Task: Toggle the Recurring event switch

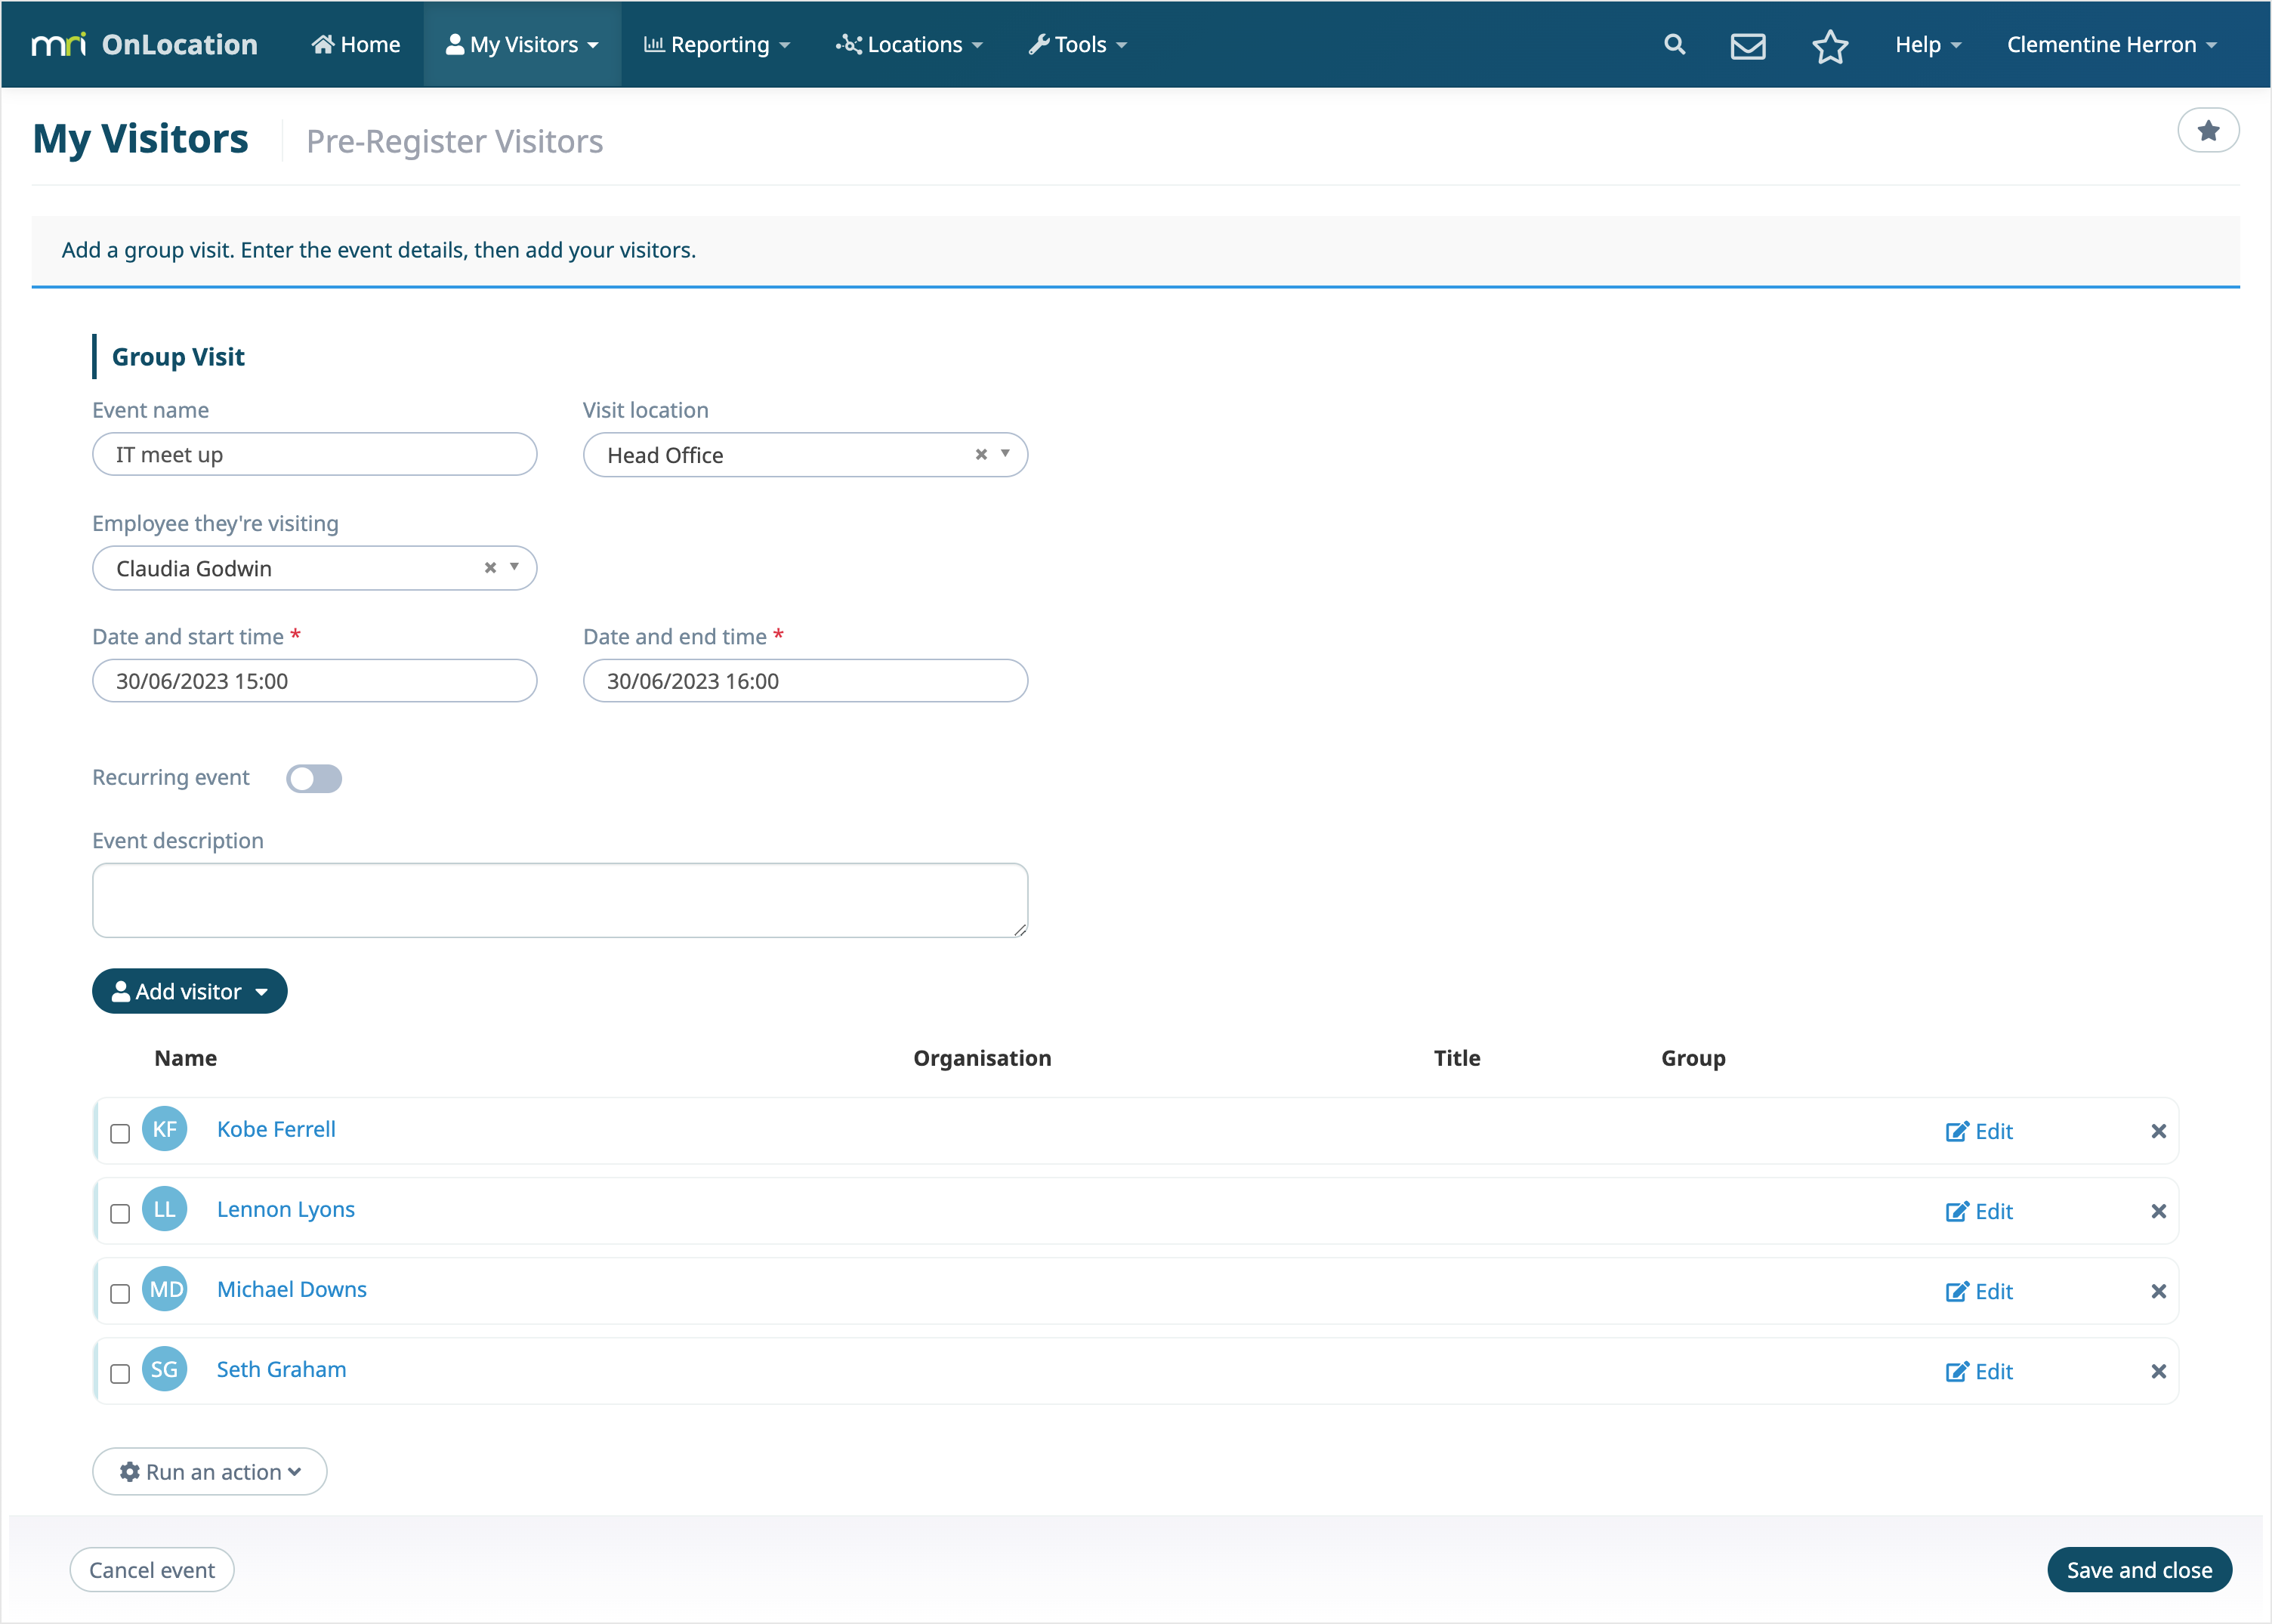Action: pyautogui.click(x=314, y=778)
